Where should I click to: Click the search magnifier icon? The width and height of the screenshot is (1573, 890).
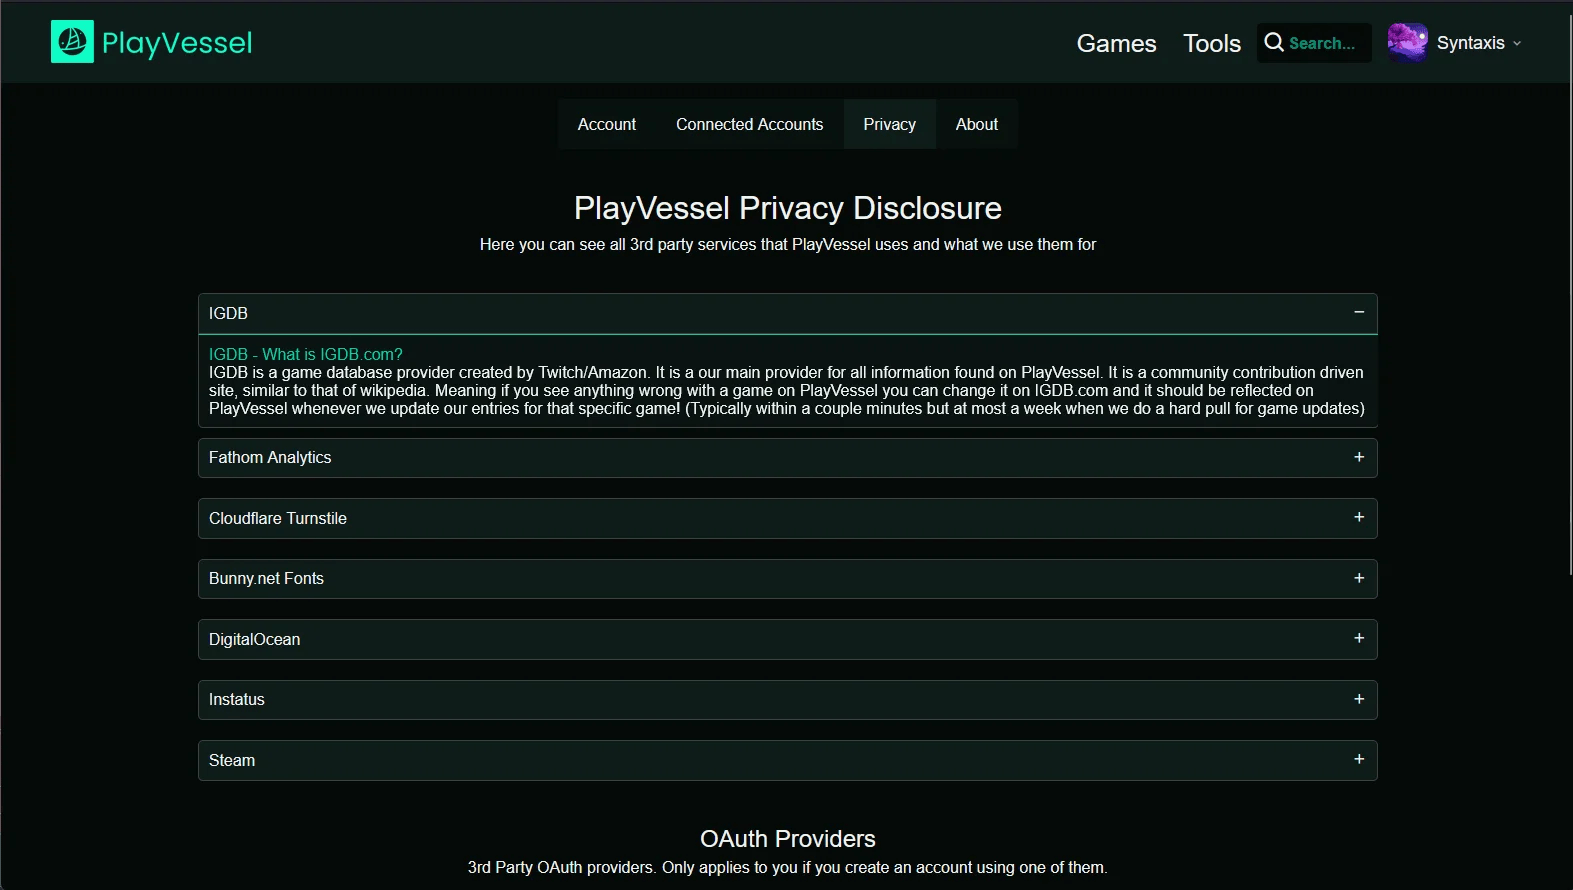click(x=1273, y=42)
